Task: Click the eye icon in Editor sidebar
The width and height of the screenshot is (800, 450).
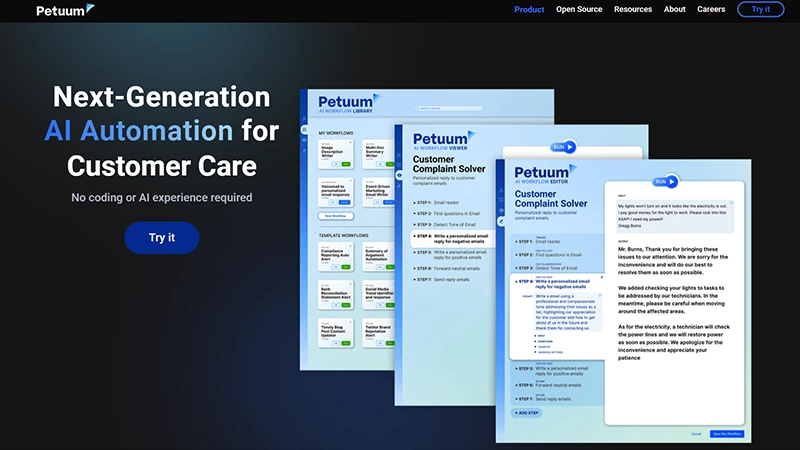Action: coord(501,210)
